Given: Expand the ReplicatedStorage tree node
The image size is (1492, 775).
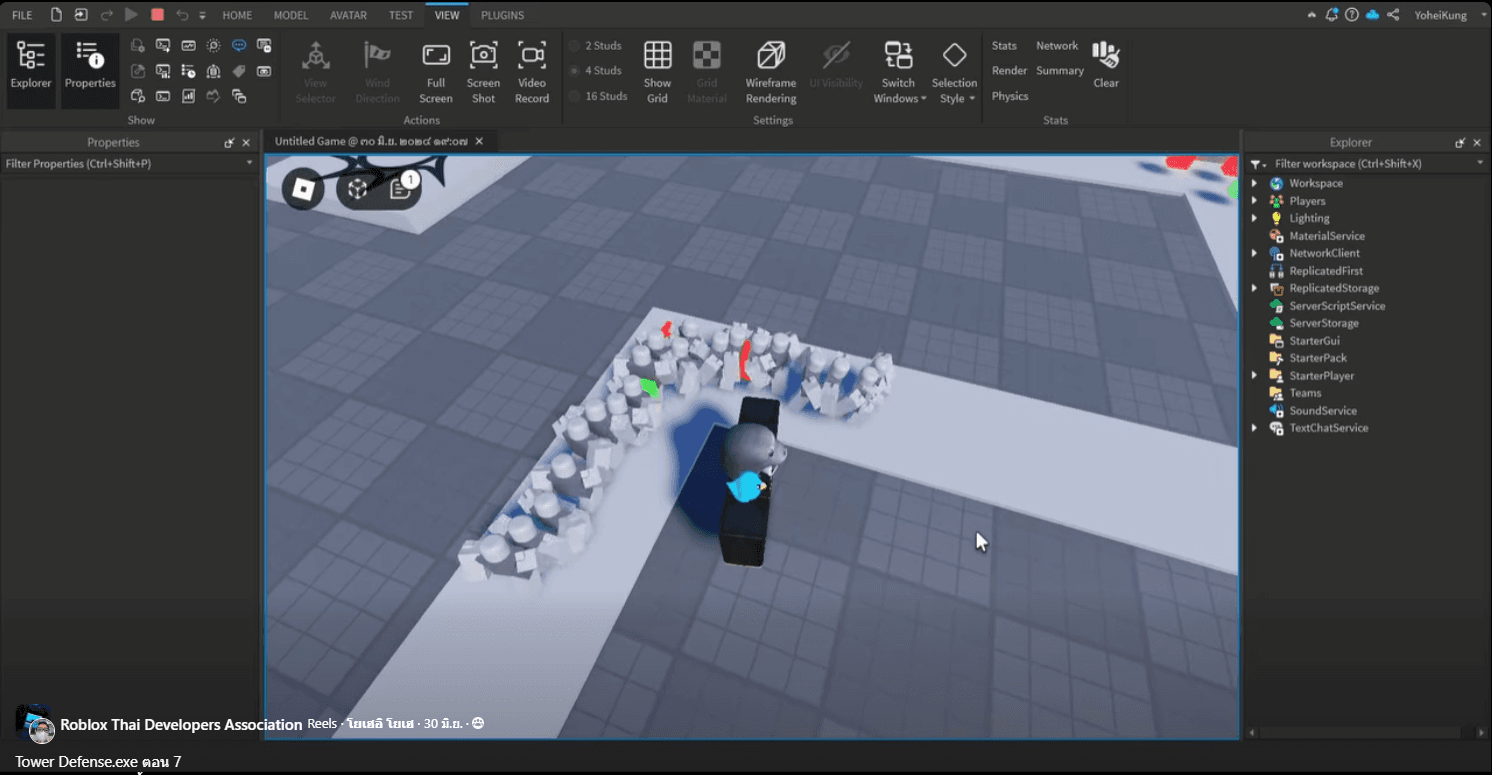Looking at the screenshot, I should (x=1254, y=288).
